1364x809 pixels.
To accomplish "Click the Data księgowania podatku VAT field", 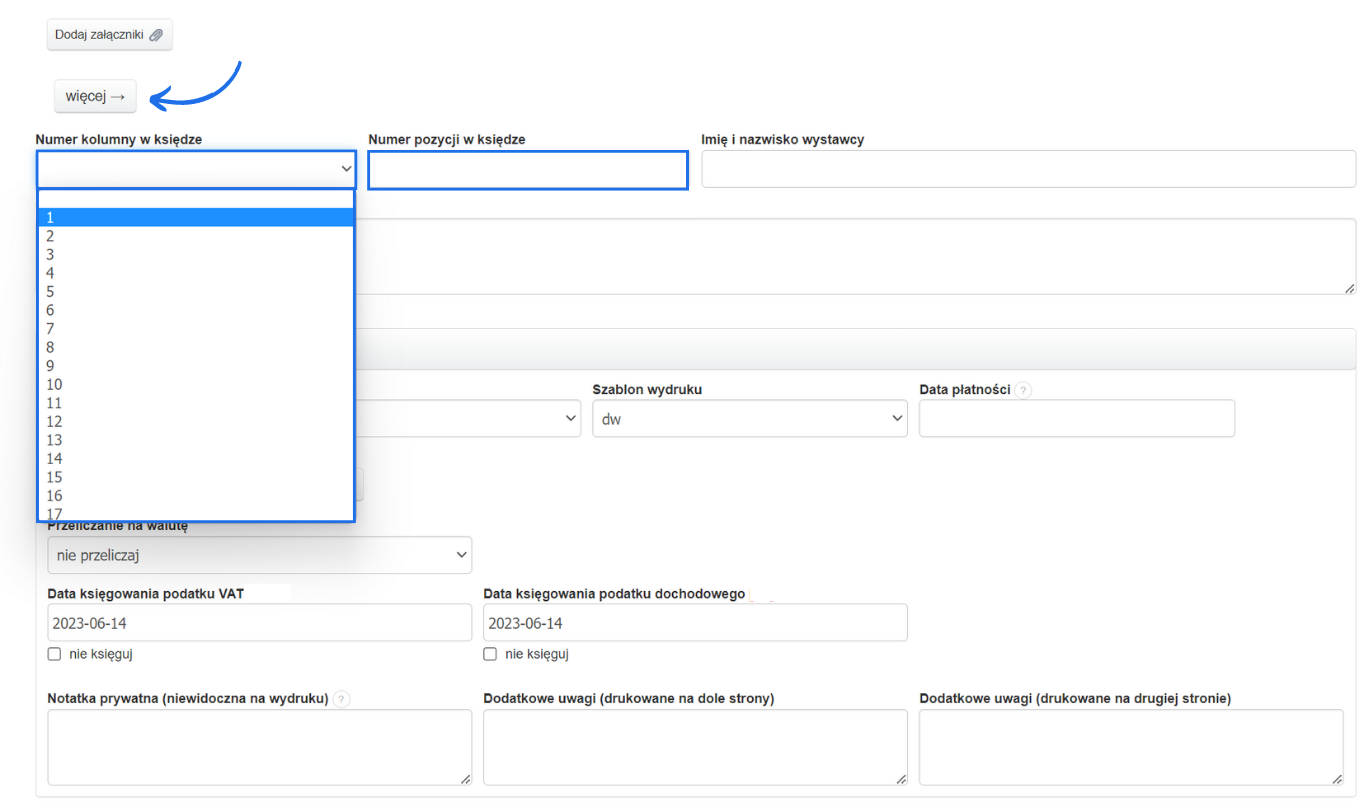I will (259, 623).
